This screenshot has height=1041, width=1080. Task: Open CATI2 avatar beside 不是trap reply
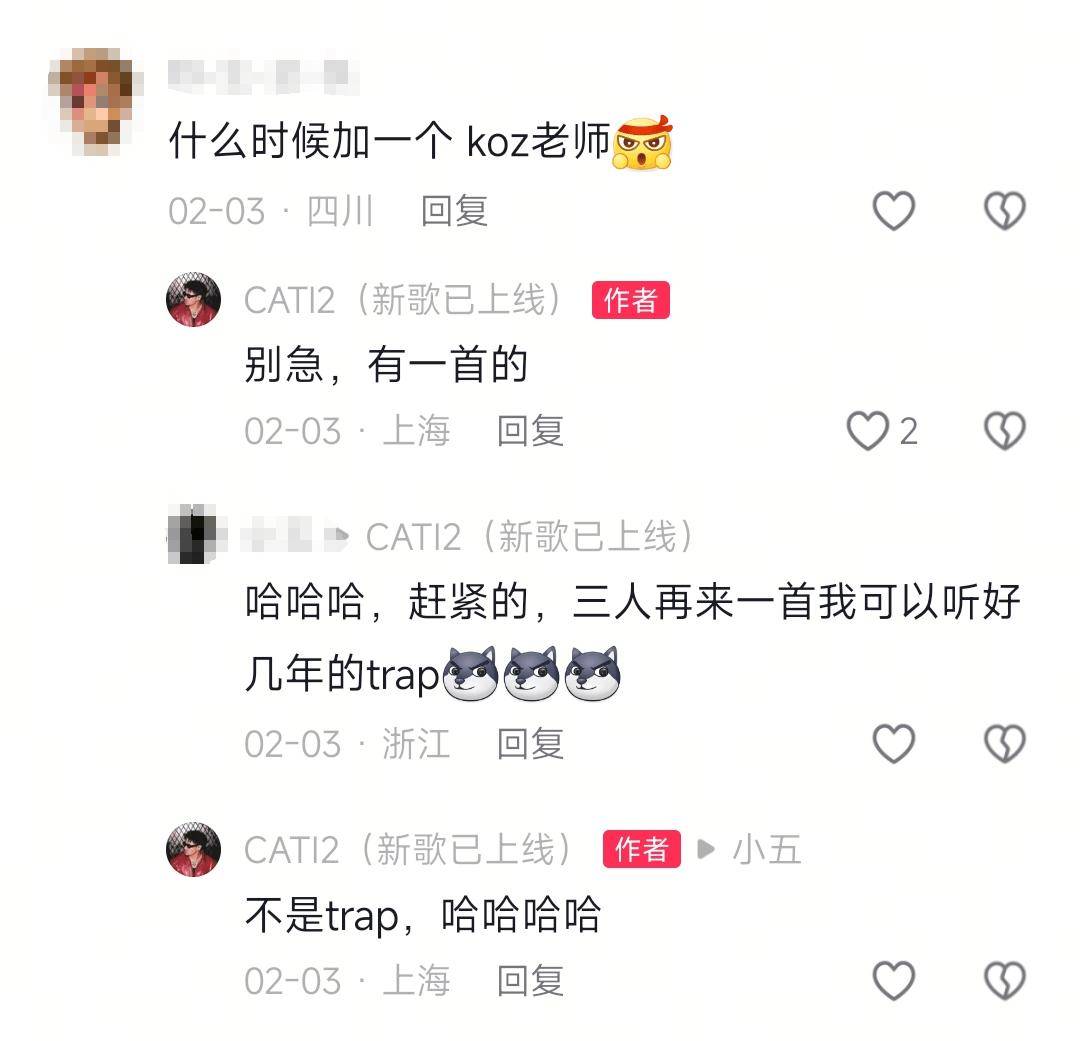click(194, 849)
